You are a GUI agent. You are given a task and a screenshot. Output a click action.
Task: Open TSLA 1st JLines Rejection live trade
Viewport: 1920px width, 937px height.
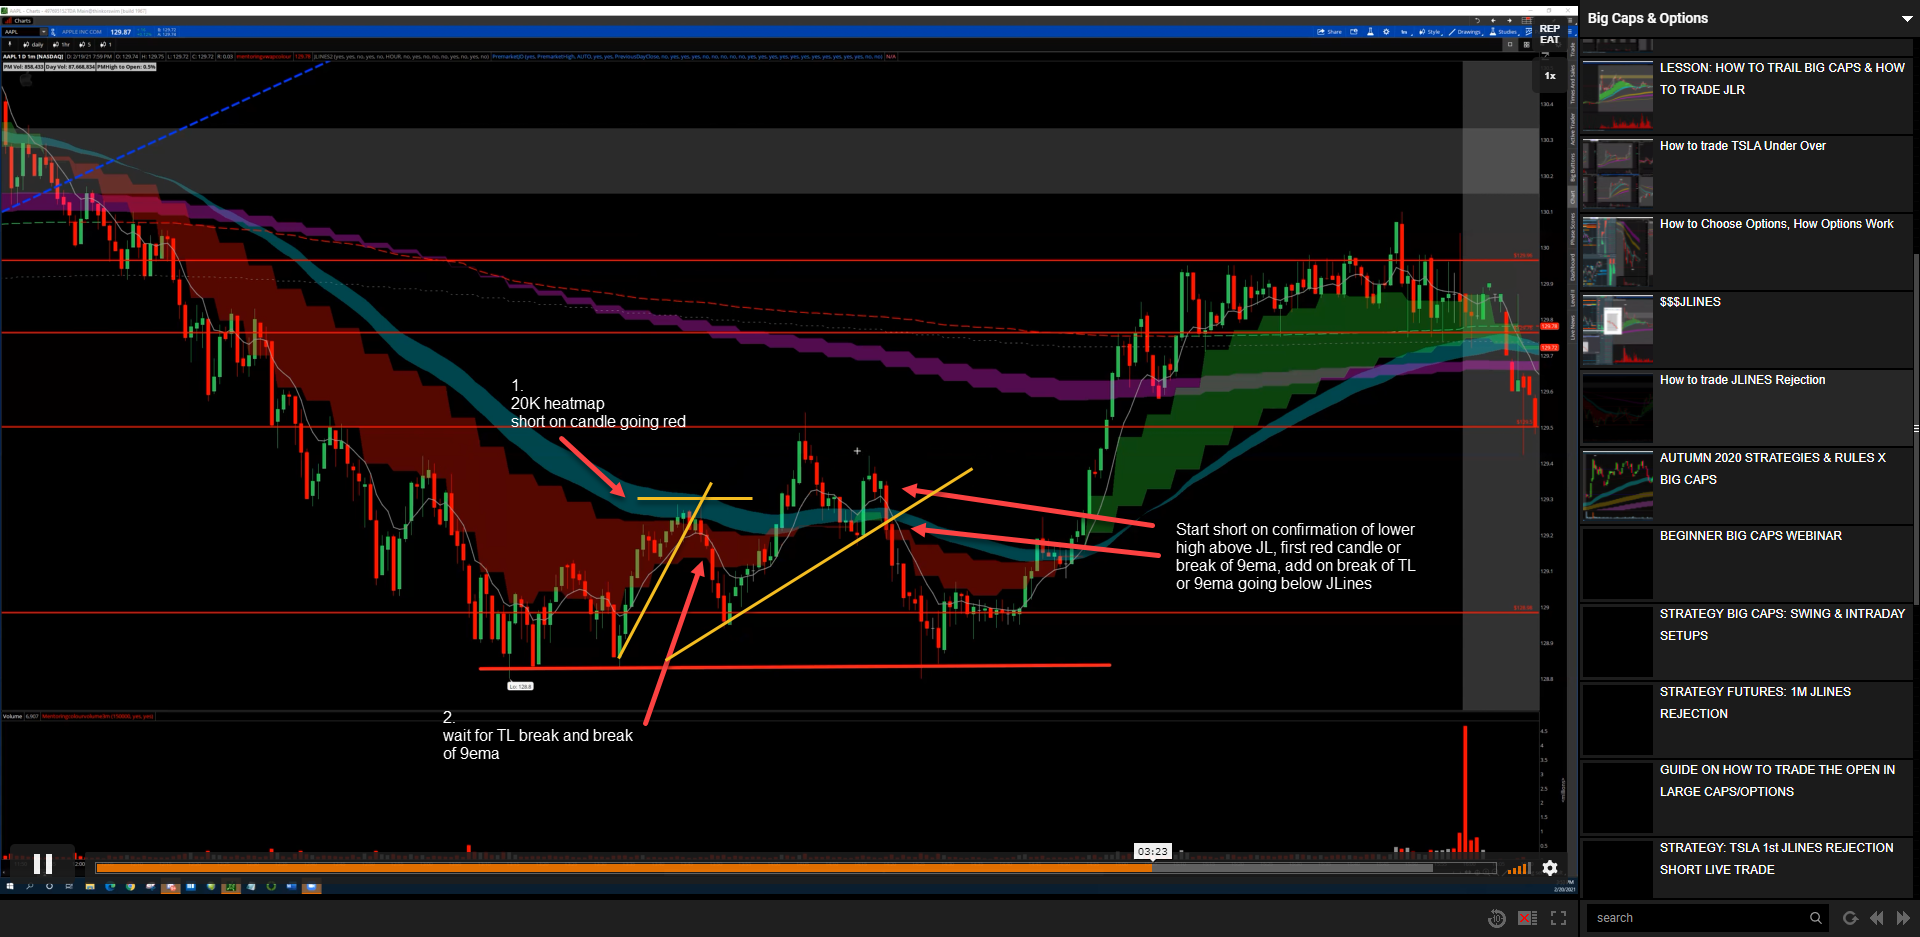click(1746, 870)
